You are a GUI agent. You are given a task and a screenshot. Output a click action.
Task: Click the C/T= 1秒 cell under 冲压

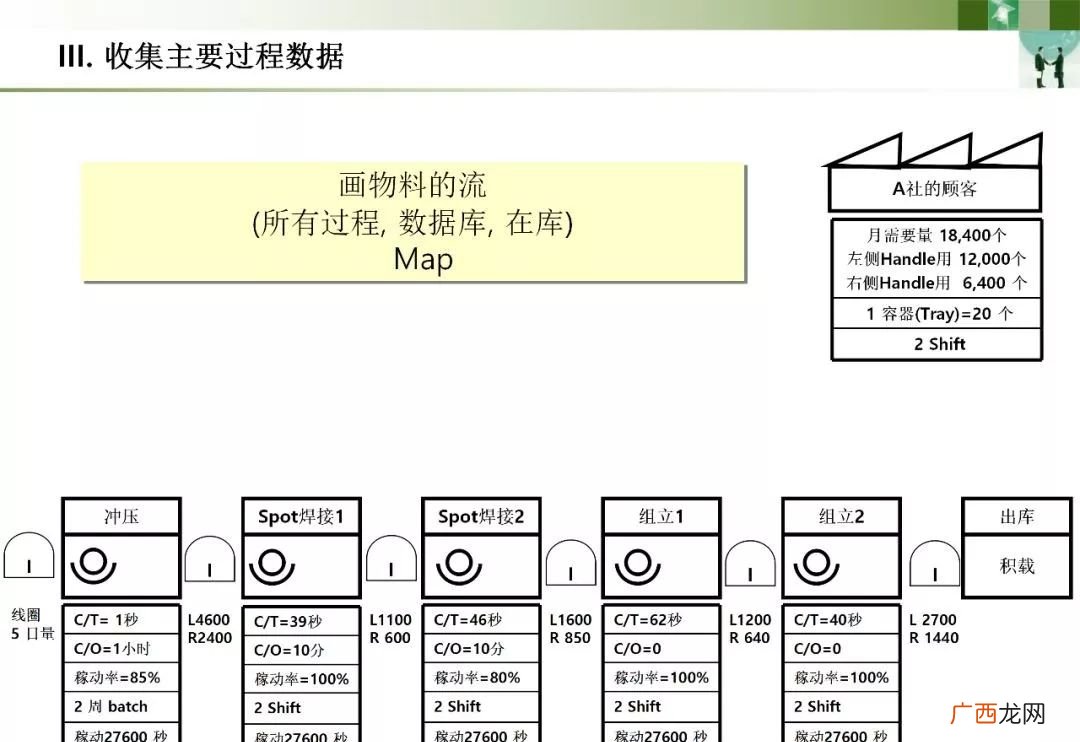point(121,619)
